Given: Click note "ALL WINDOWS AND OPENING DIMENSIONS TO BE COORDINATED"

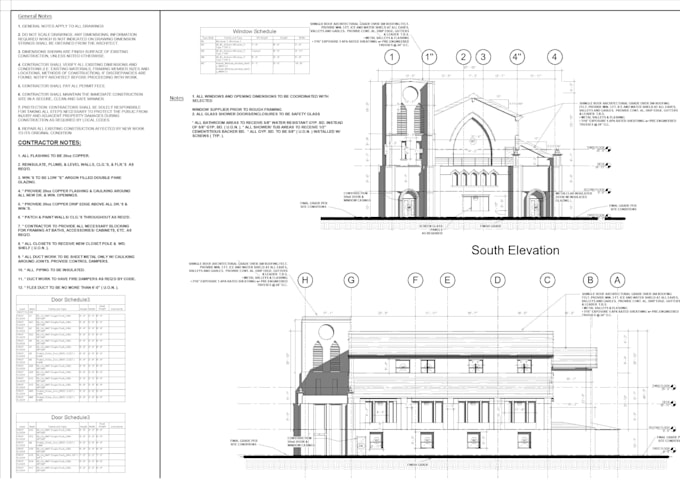Looking at the screenshot, I should [260, 98].
